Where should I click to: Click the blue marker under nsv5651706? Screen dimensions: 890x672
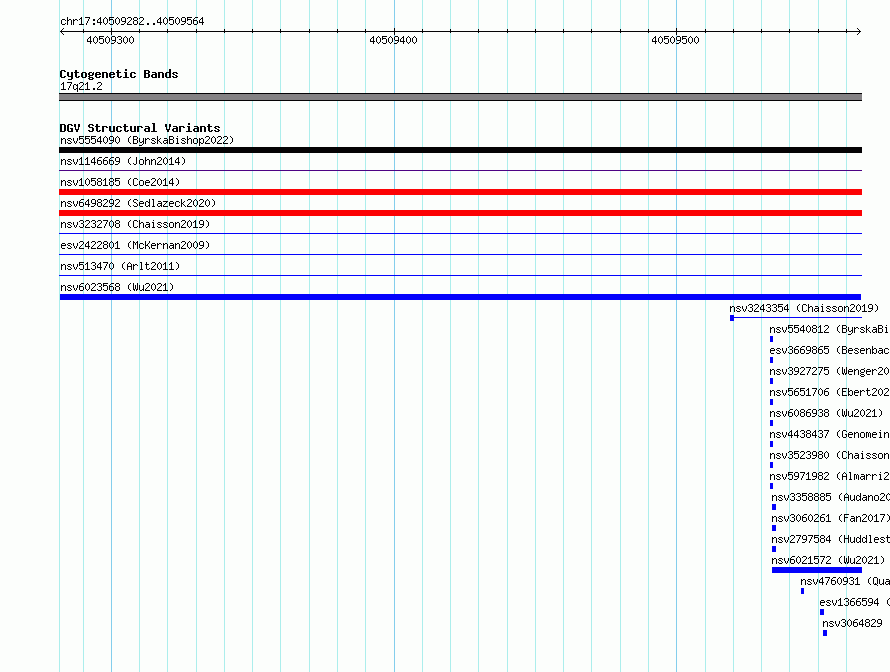tap(771, 402)
